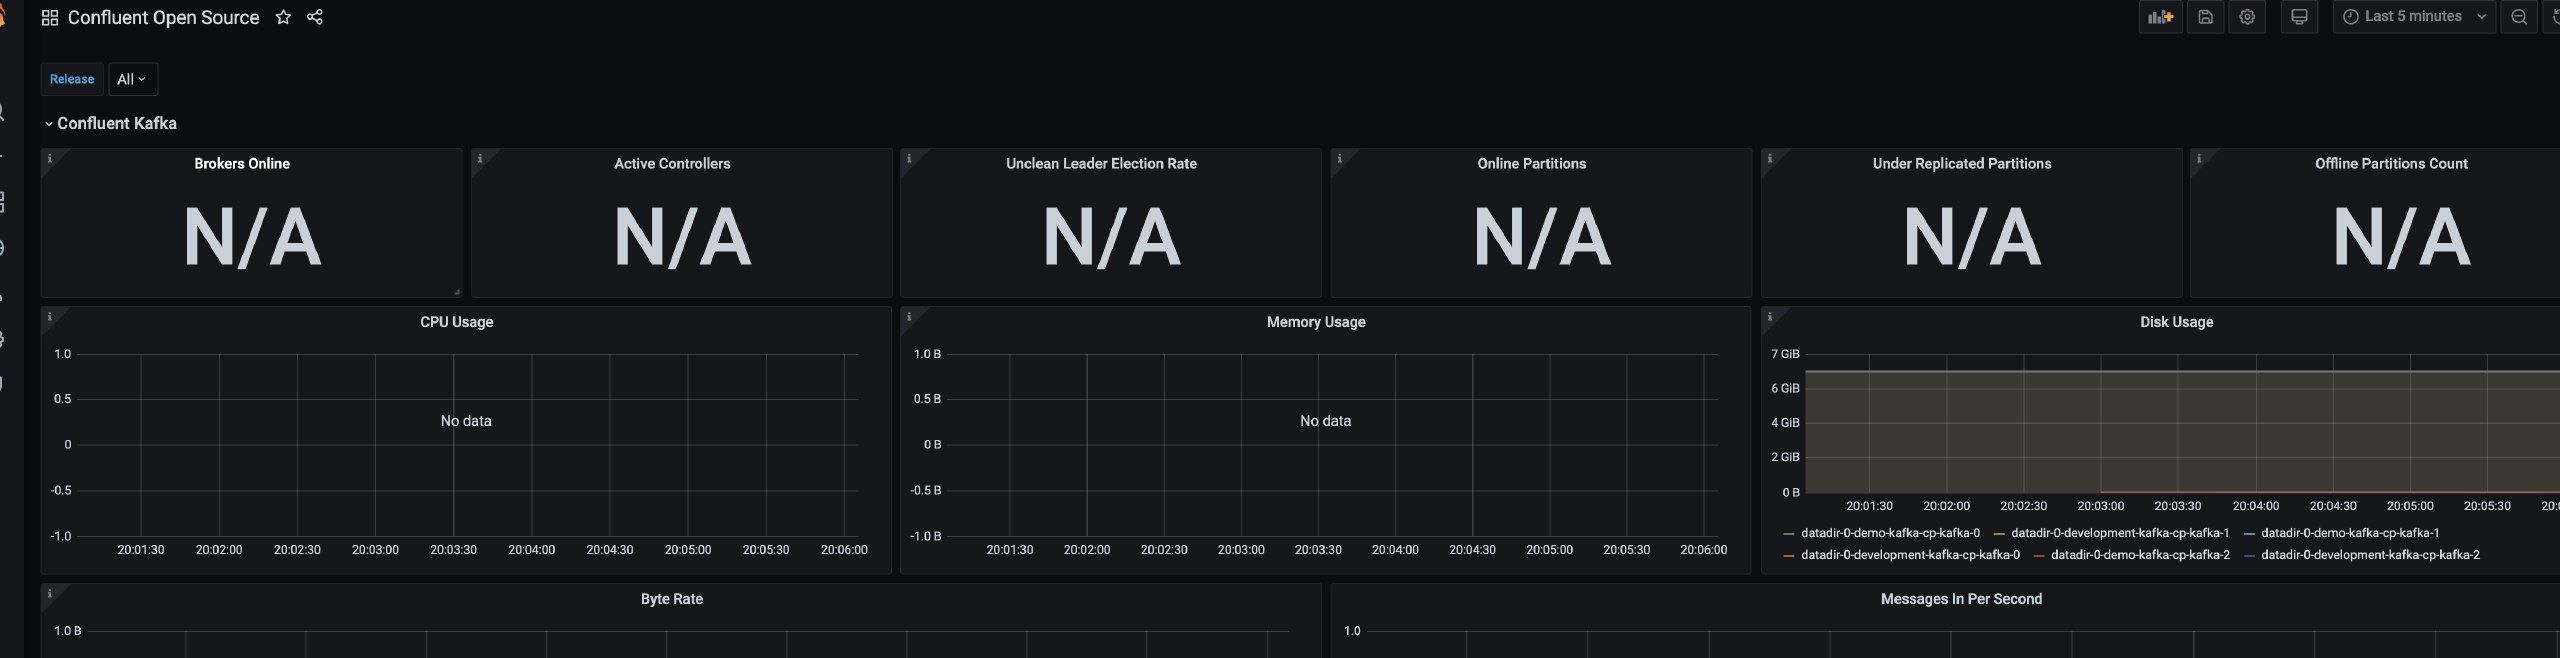
Task: Toggle datadir-0-development-kafka-cp-kafka-2 legend series
Action: (2370, 555)
